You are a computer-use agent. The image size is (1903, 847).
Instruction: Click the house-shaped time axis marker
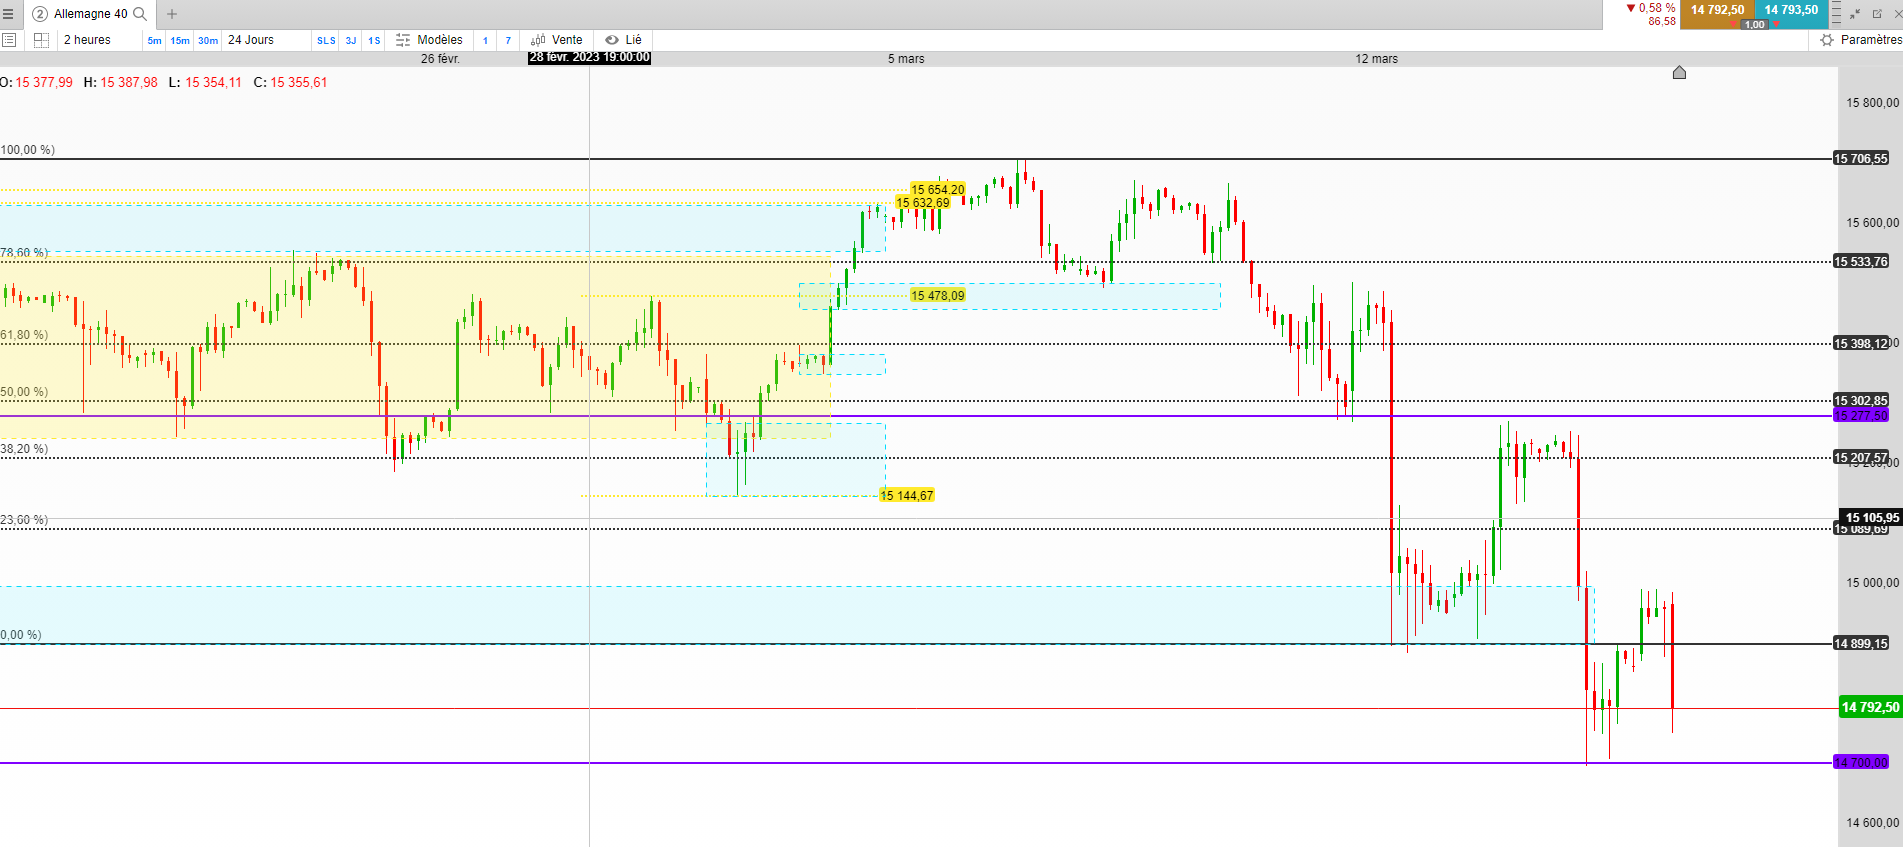click(x=1679, y=72)
